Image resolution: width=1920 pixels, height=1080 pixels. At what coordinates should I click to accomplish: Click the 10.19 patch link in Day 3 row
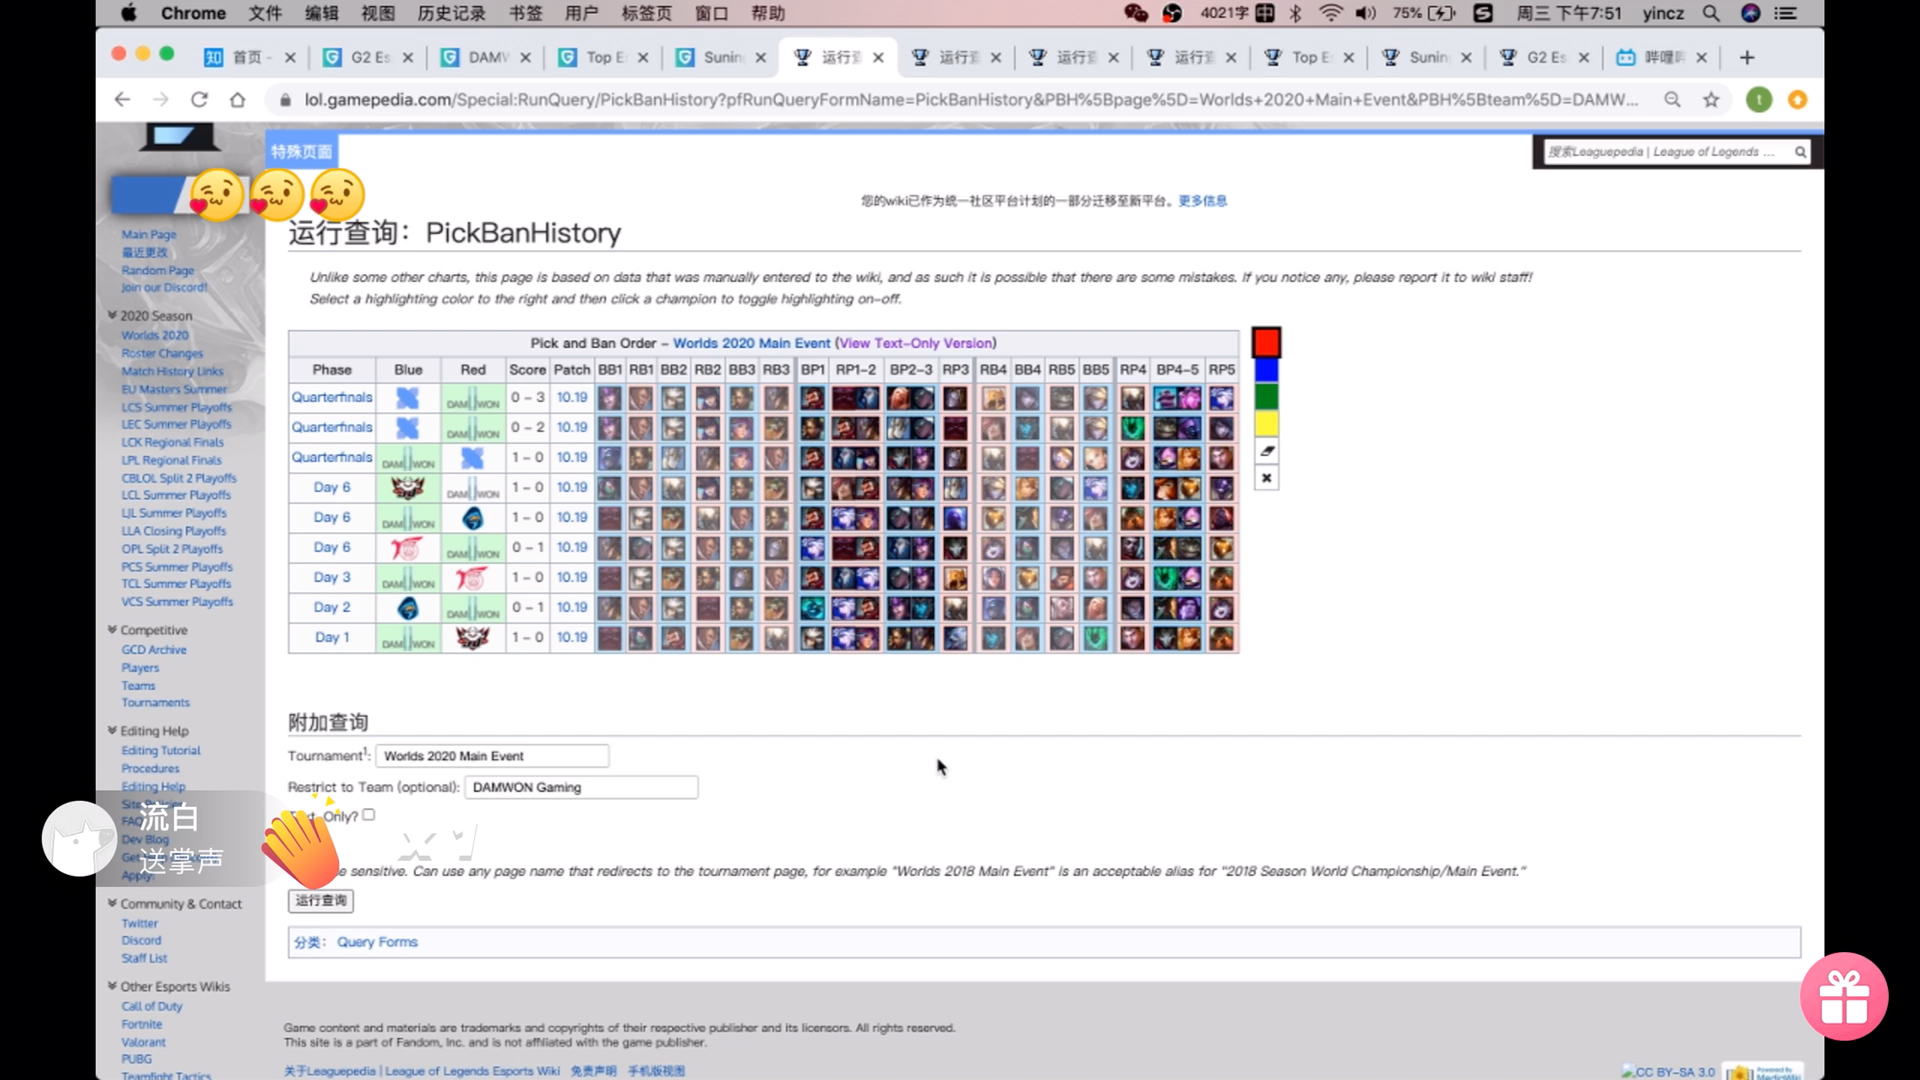point(572,577)
